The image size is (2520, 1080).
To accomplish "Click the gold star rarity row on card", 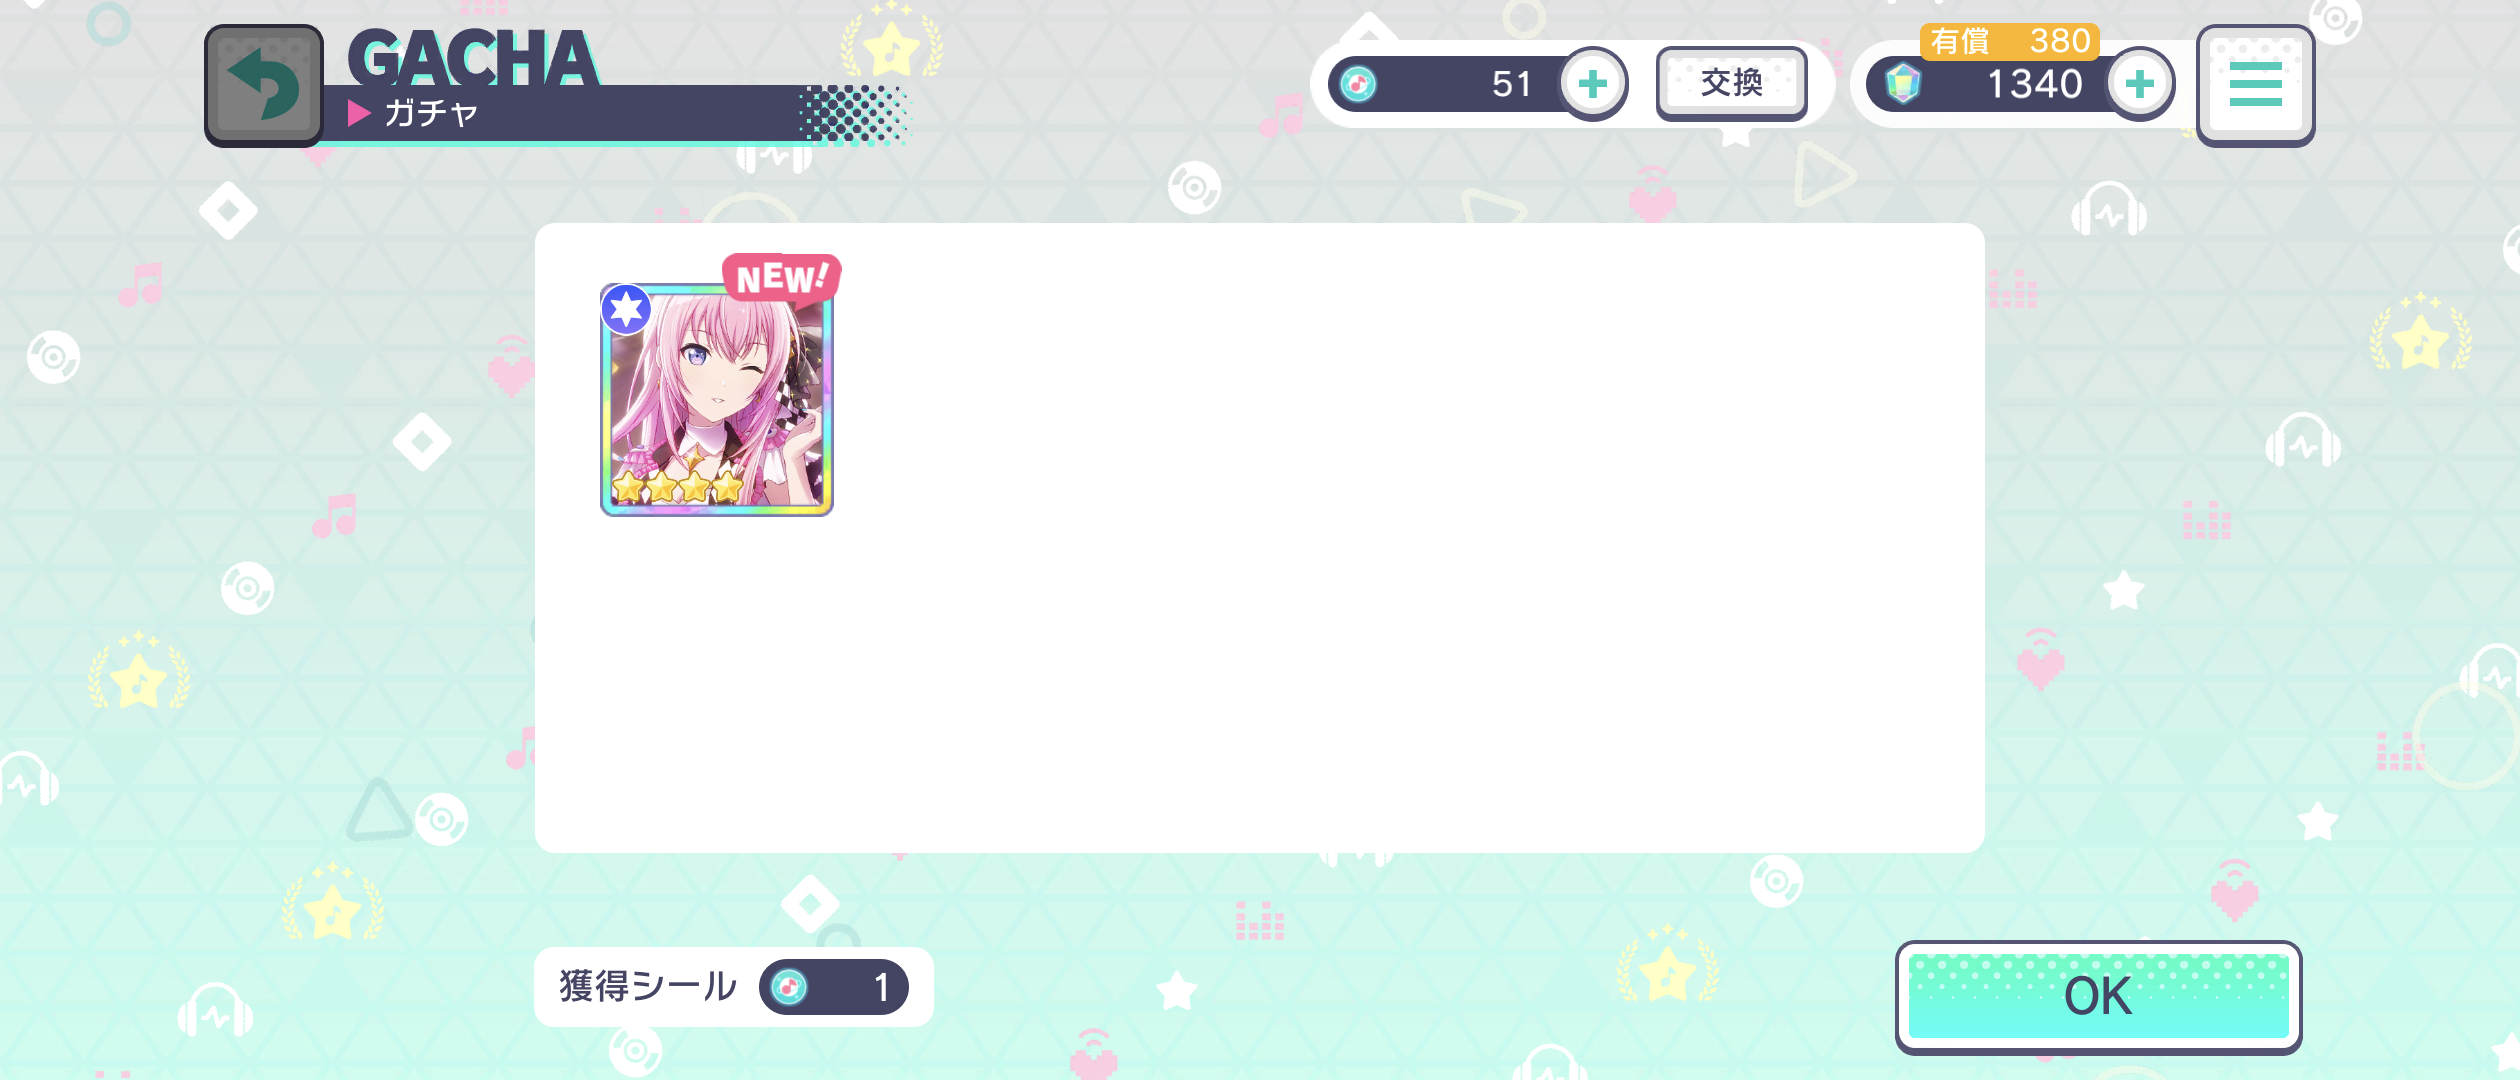I will tap(678, 488).
